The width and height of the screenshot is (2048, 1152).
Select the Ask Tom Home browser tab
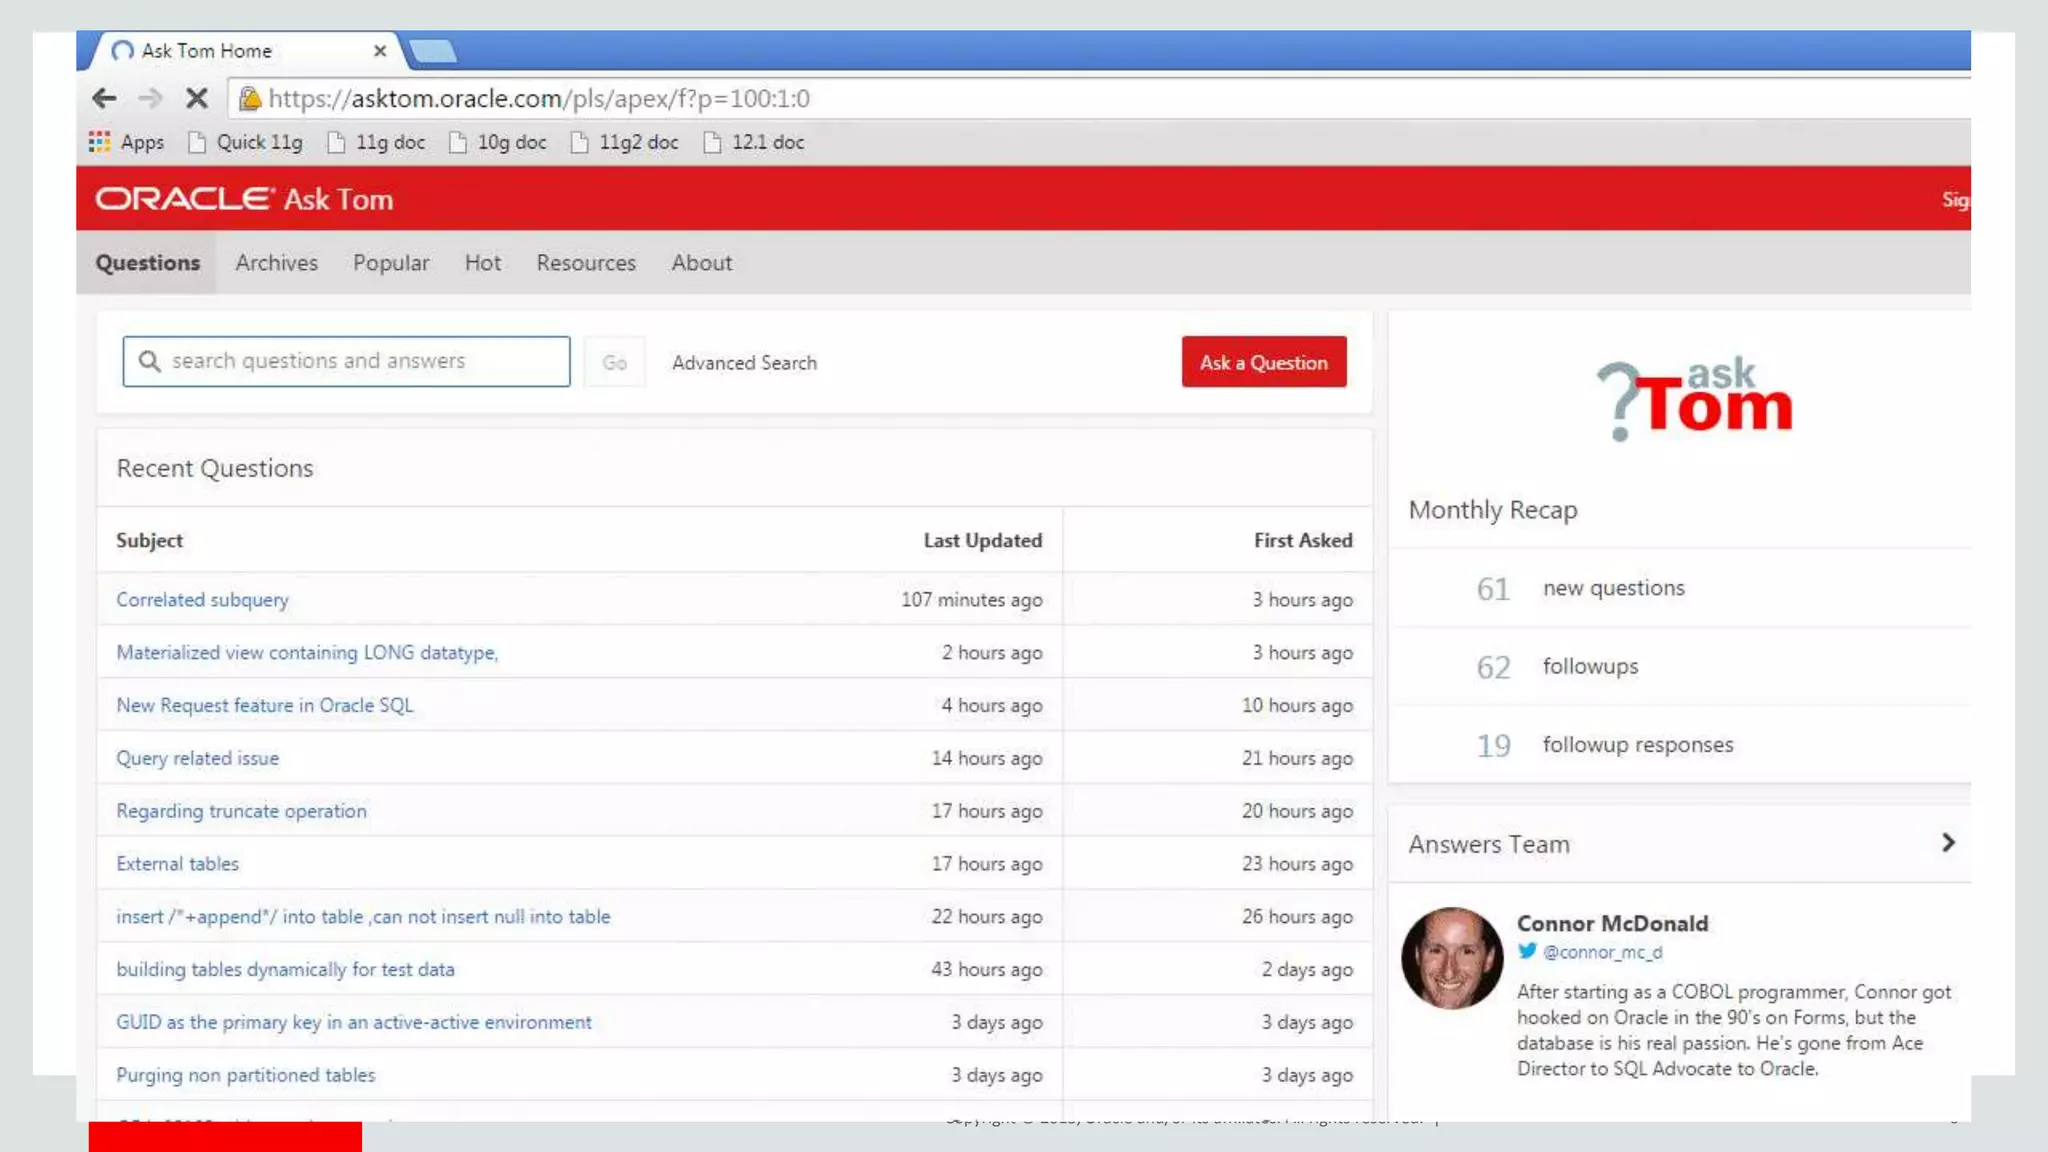pos(245,51)
